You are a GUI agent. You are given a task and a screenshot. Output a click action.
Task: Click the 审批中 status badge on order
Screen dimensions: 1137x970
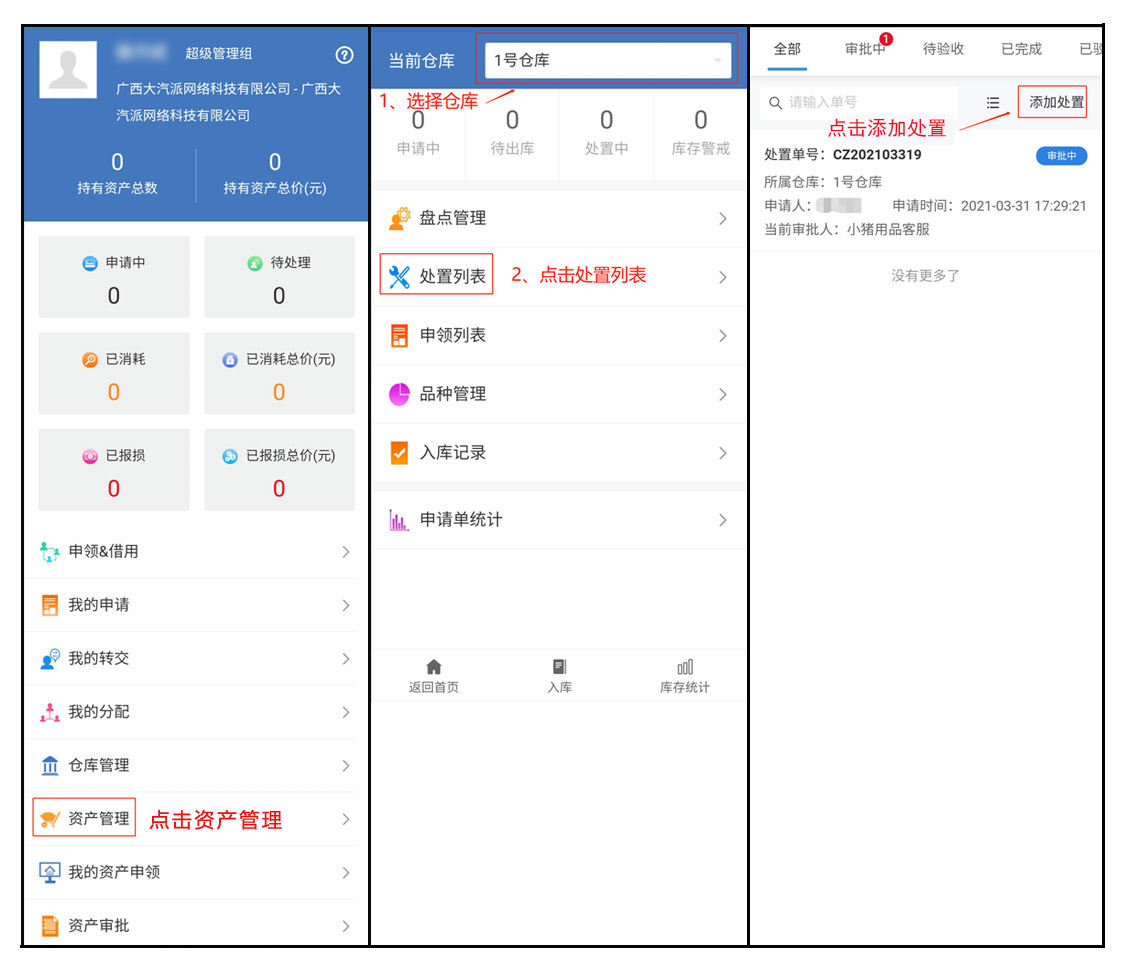tap(1061, 156)
